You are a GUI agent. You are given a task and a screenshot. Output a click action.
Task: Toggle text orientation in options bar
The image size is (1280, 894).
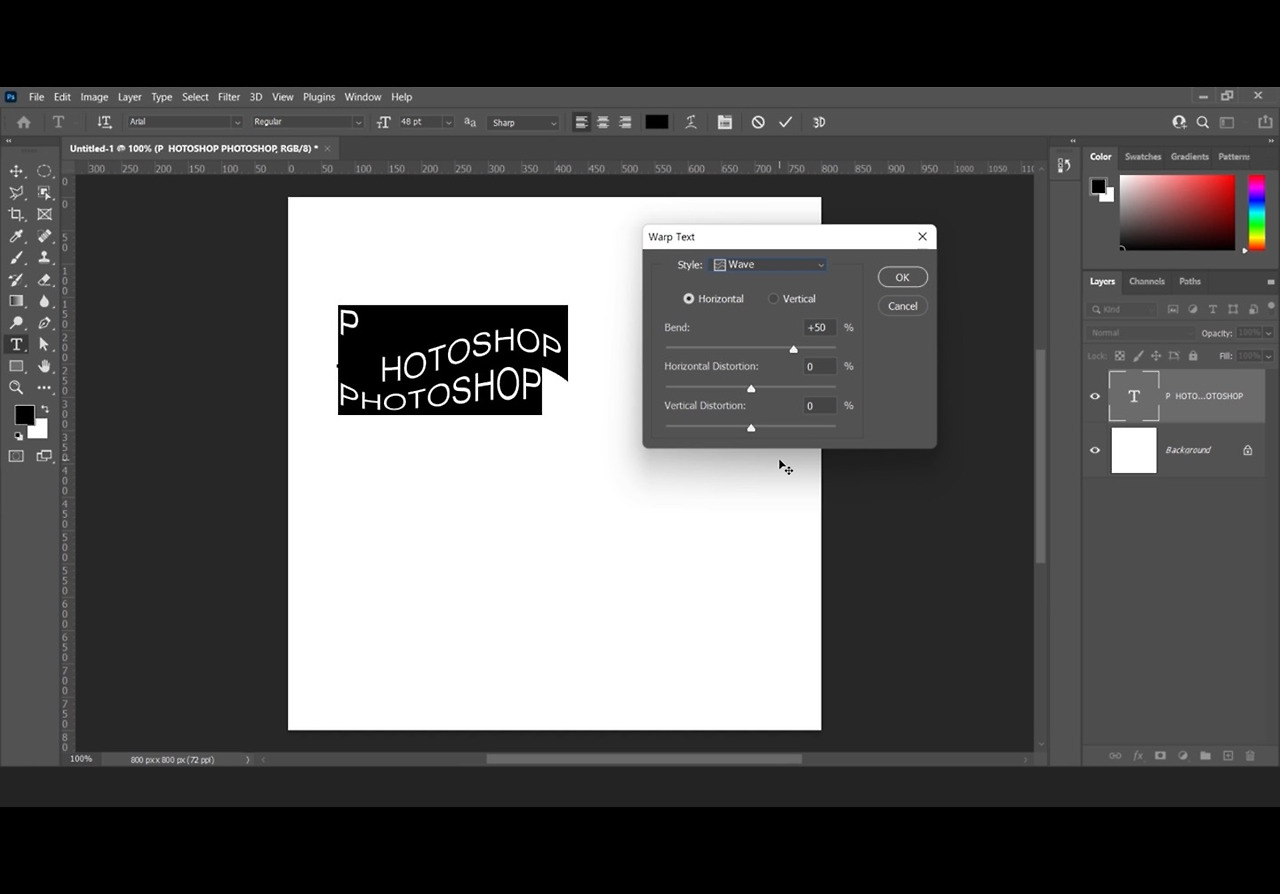[104, 122]
